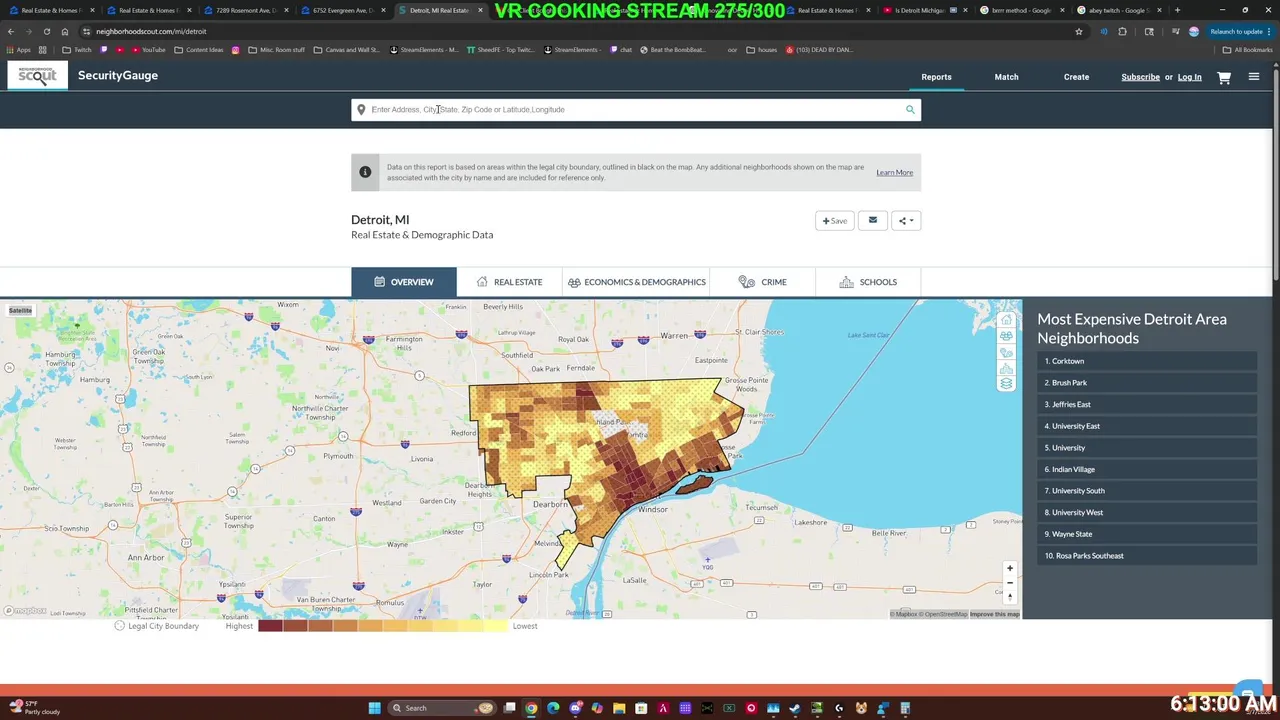Open the stacked layers map icon
Screen dimensions: 1280x720
point(1006,384)
